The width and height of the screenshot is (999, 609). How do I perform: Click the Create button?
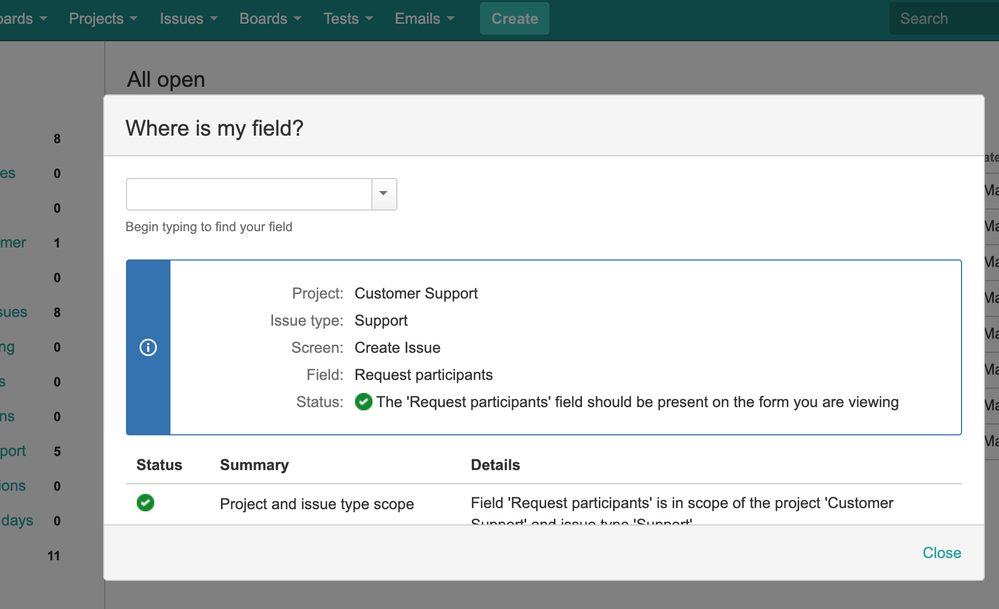[514, 19]
